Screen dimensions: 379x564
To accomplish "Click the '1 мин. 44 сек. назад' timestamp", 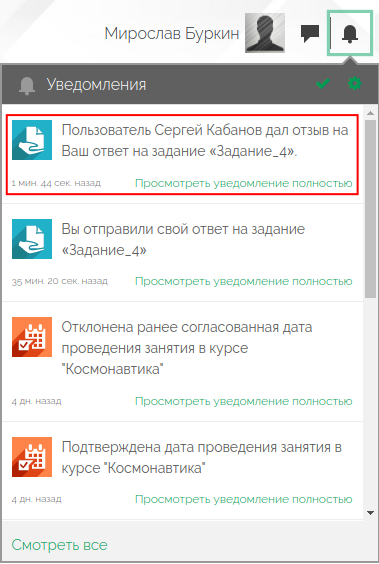I will pos(56,183).
